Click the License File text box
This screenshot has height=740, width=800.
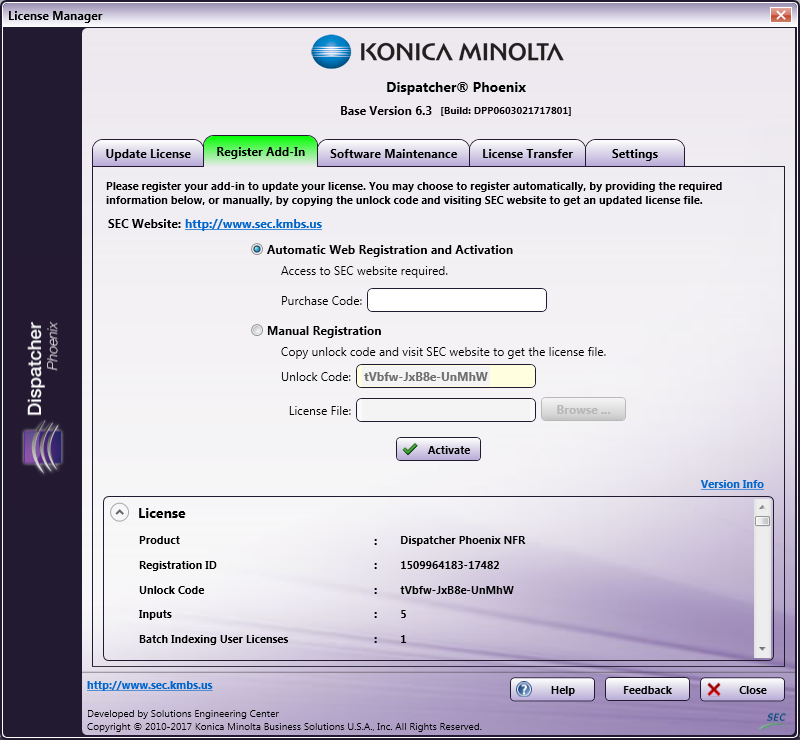coord(445,410)
